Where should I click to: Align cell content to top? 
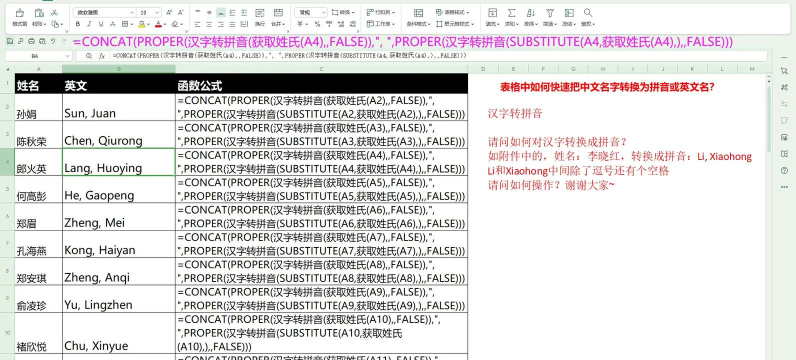(x=197, y=12)
